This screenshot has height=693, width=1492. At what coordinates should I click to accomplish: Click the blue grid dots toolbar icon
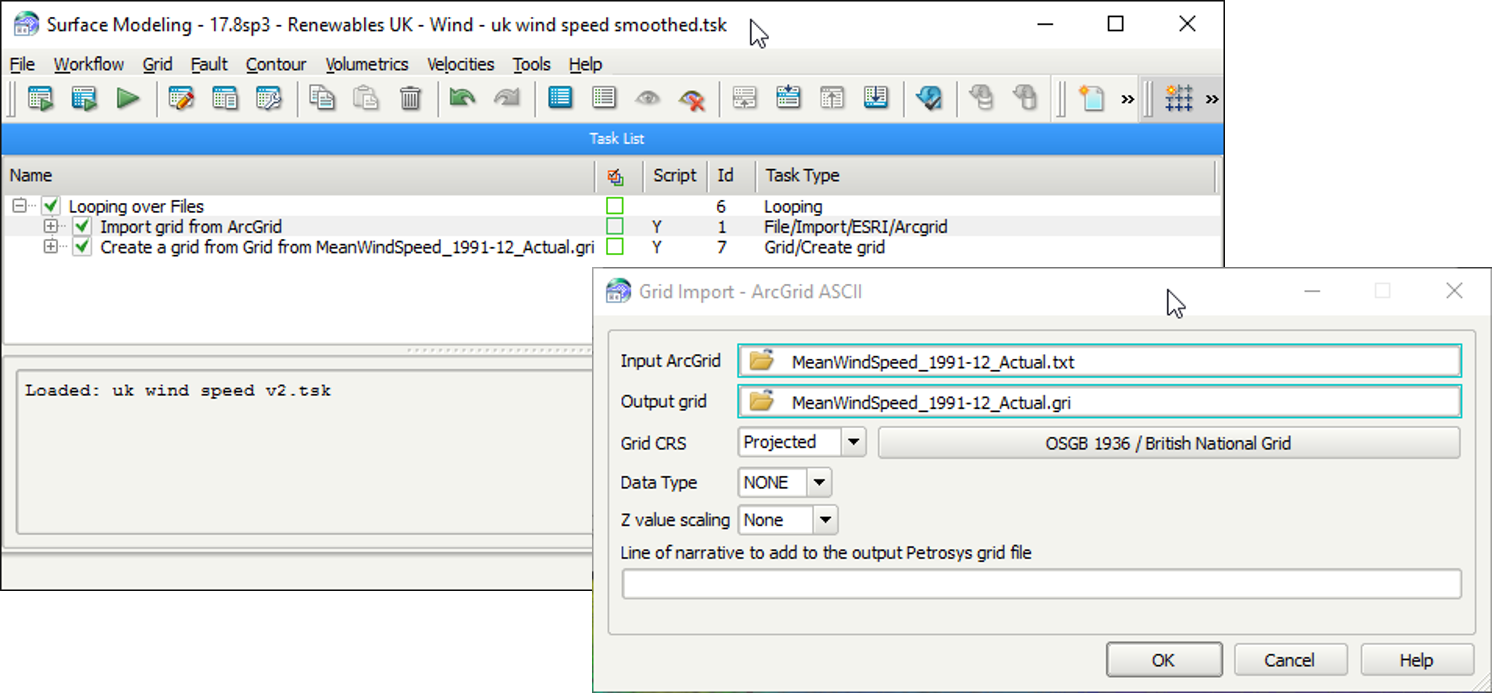click(1179, 98)
